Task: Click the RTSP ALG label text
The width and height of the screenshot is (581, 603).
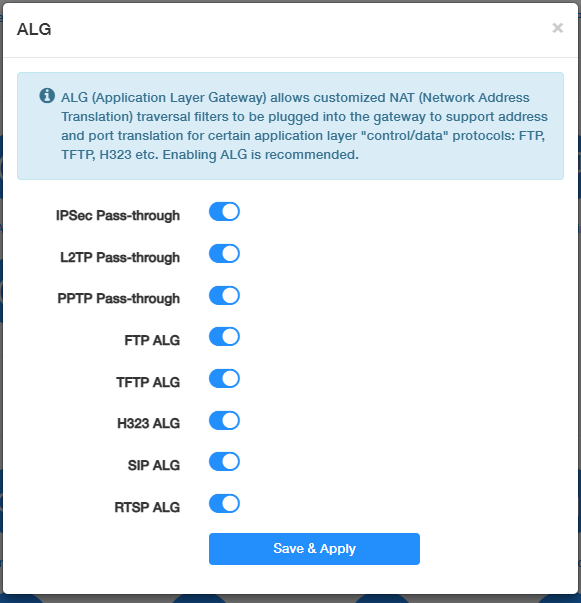Action: pos(147,508)
